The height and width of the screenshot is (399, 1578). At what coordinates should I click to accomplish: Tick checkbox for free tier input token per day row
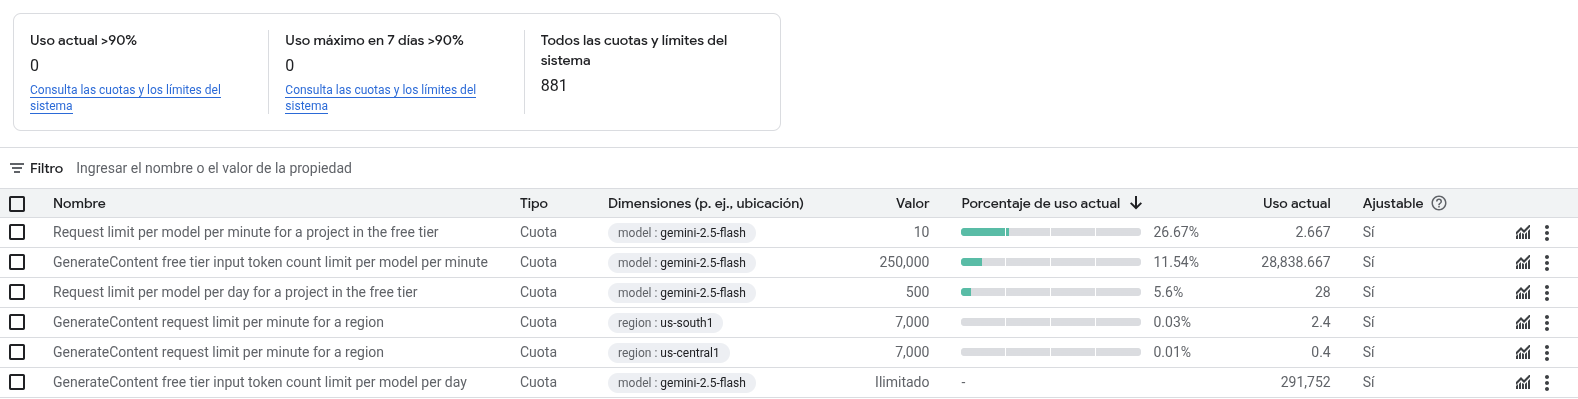[17, 382]
